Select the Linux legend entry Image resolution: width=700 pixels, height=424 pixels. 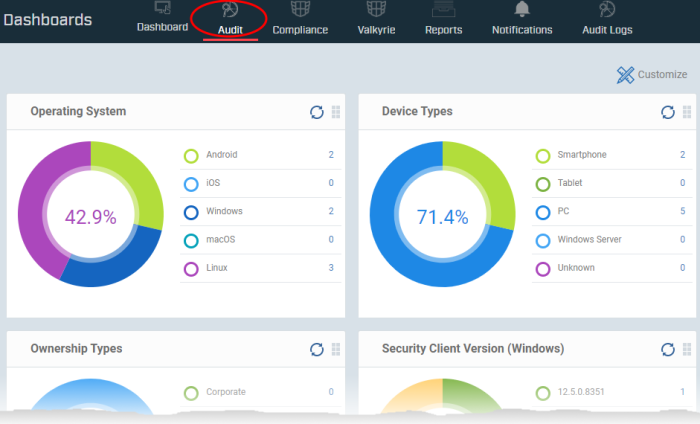coord(260,268)
